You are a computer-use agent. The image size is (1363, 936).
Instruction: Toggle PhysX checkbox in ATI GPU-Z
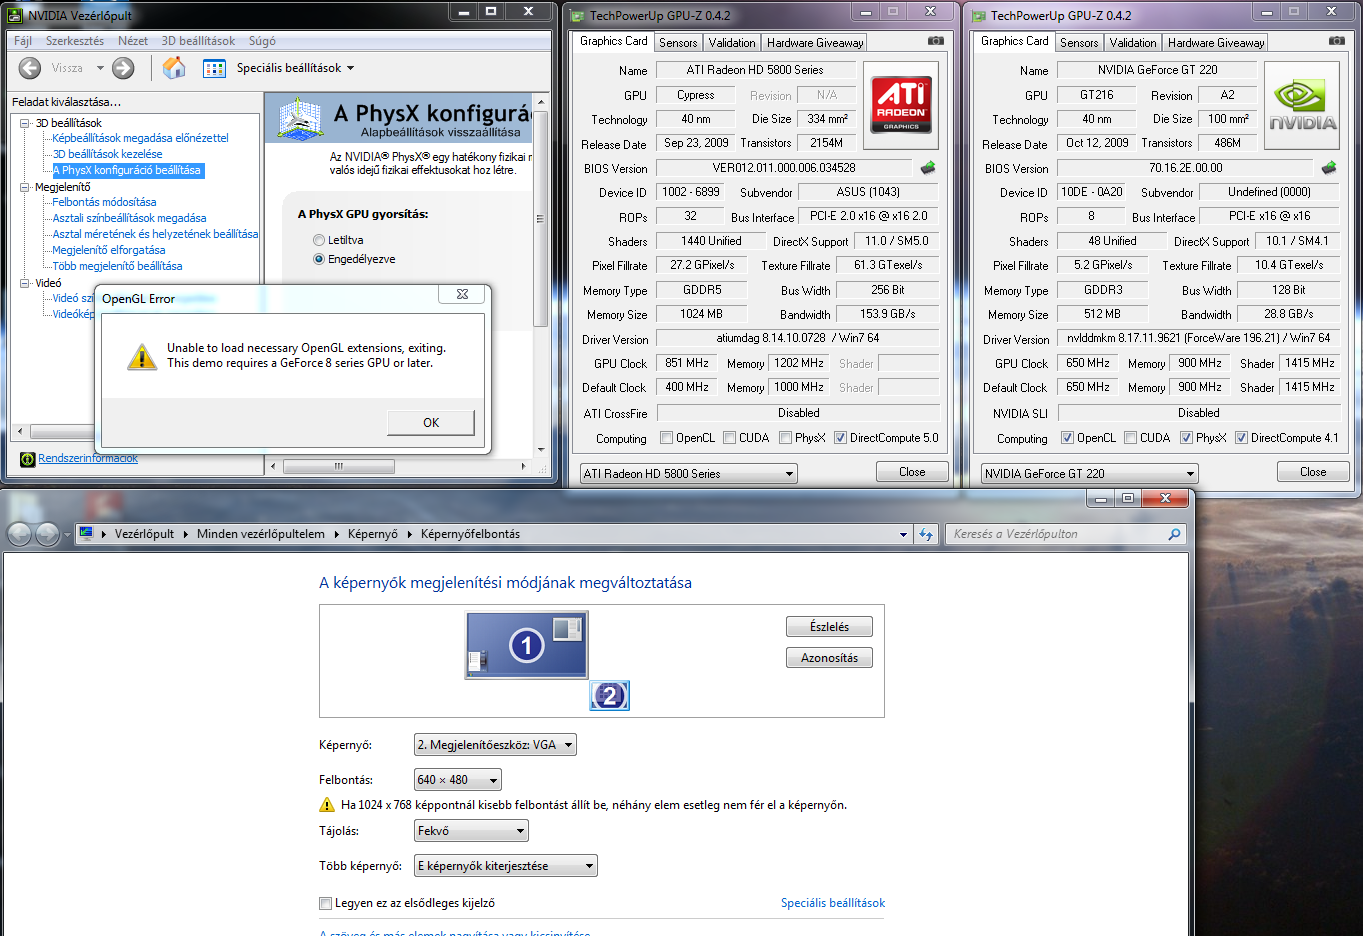[786, 438]
